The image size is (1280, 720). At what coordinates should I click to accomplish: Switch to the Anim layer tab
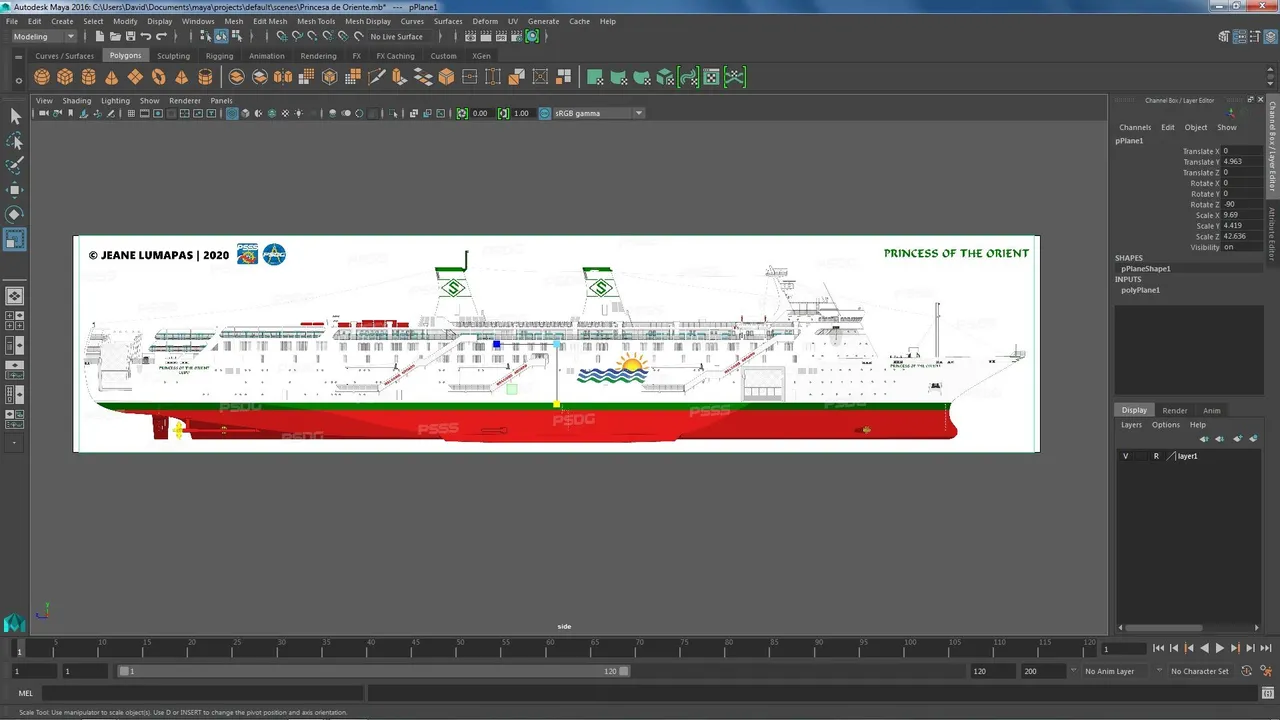[x=1211, y=410]
